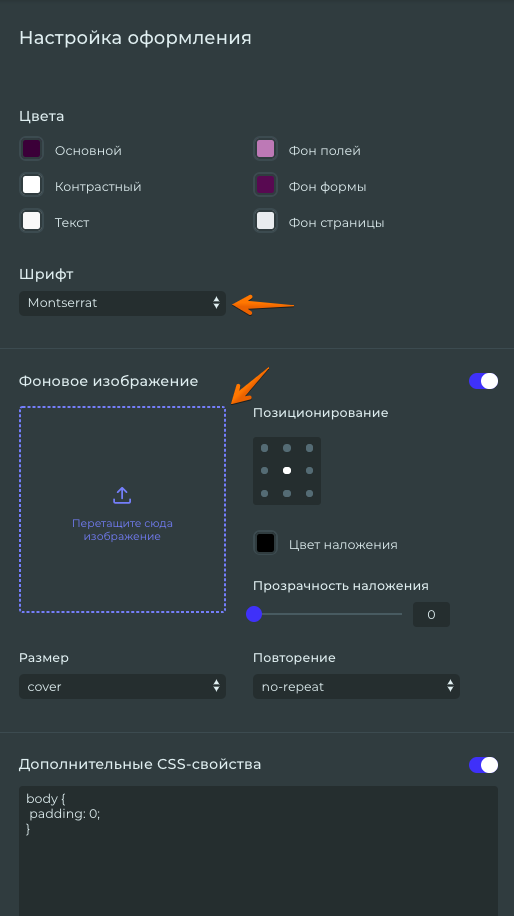Pick the Основной color swatch
Screen dimensions: 514x916
point(32,148)
